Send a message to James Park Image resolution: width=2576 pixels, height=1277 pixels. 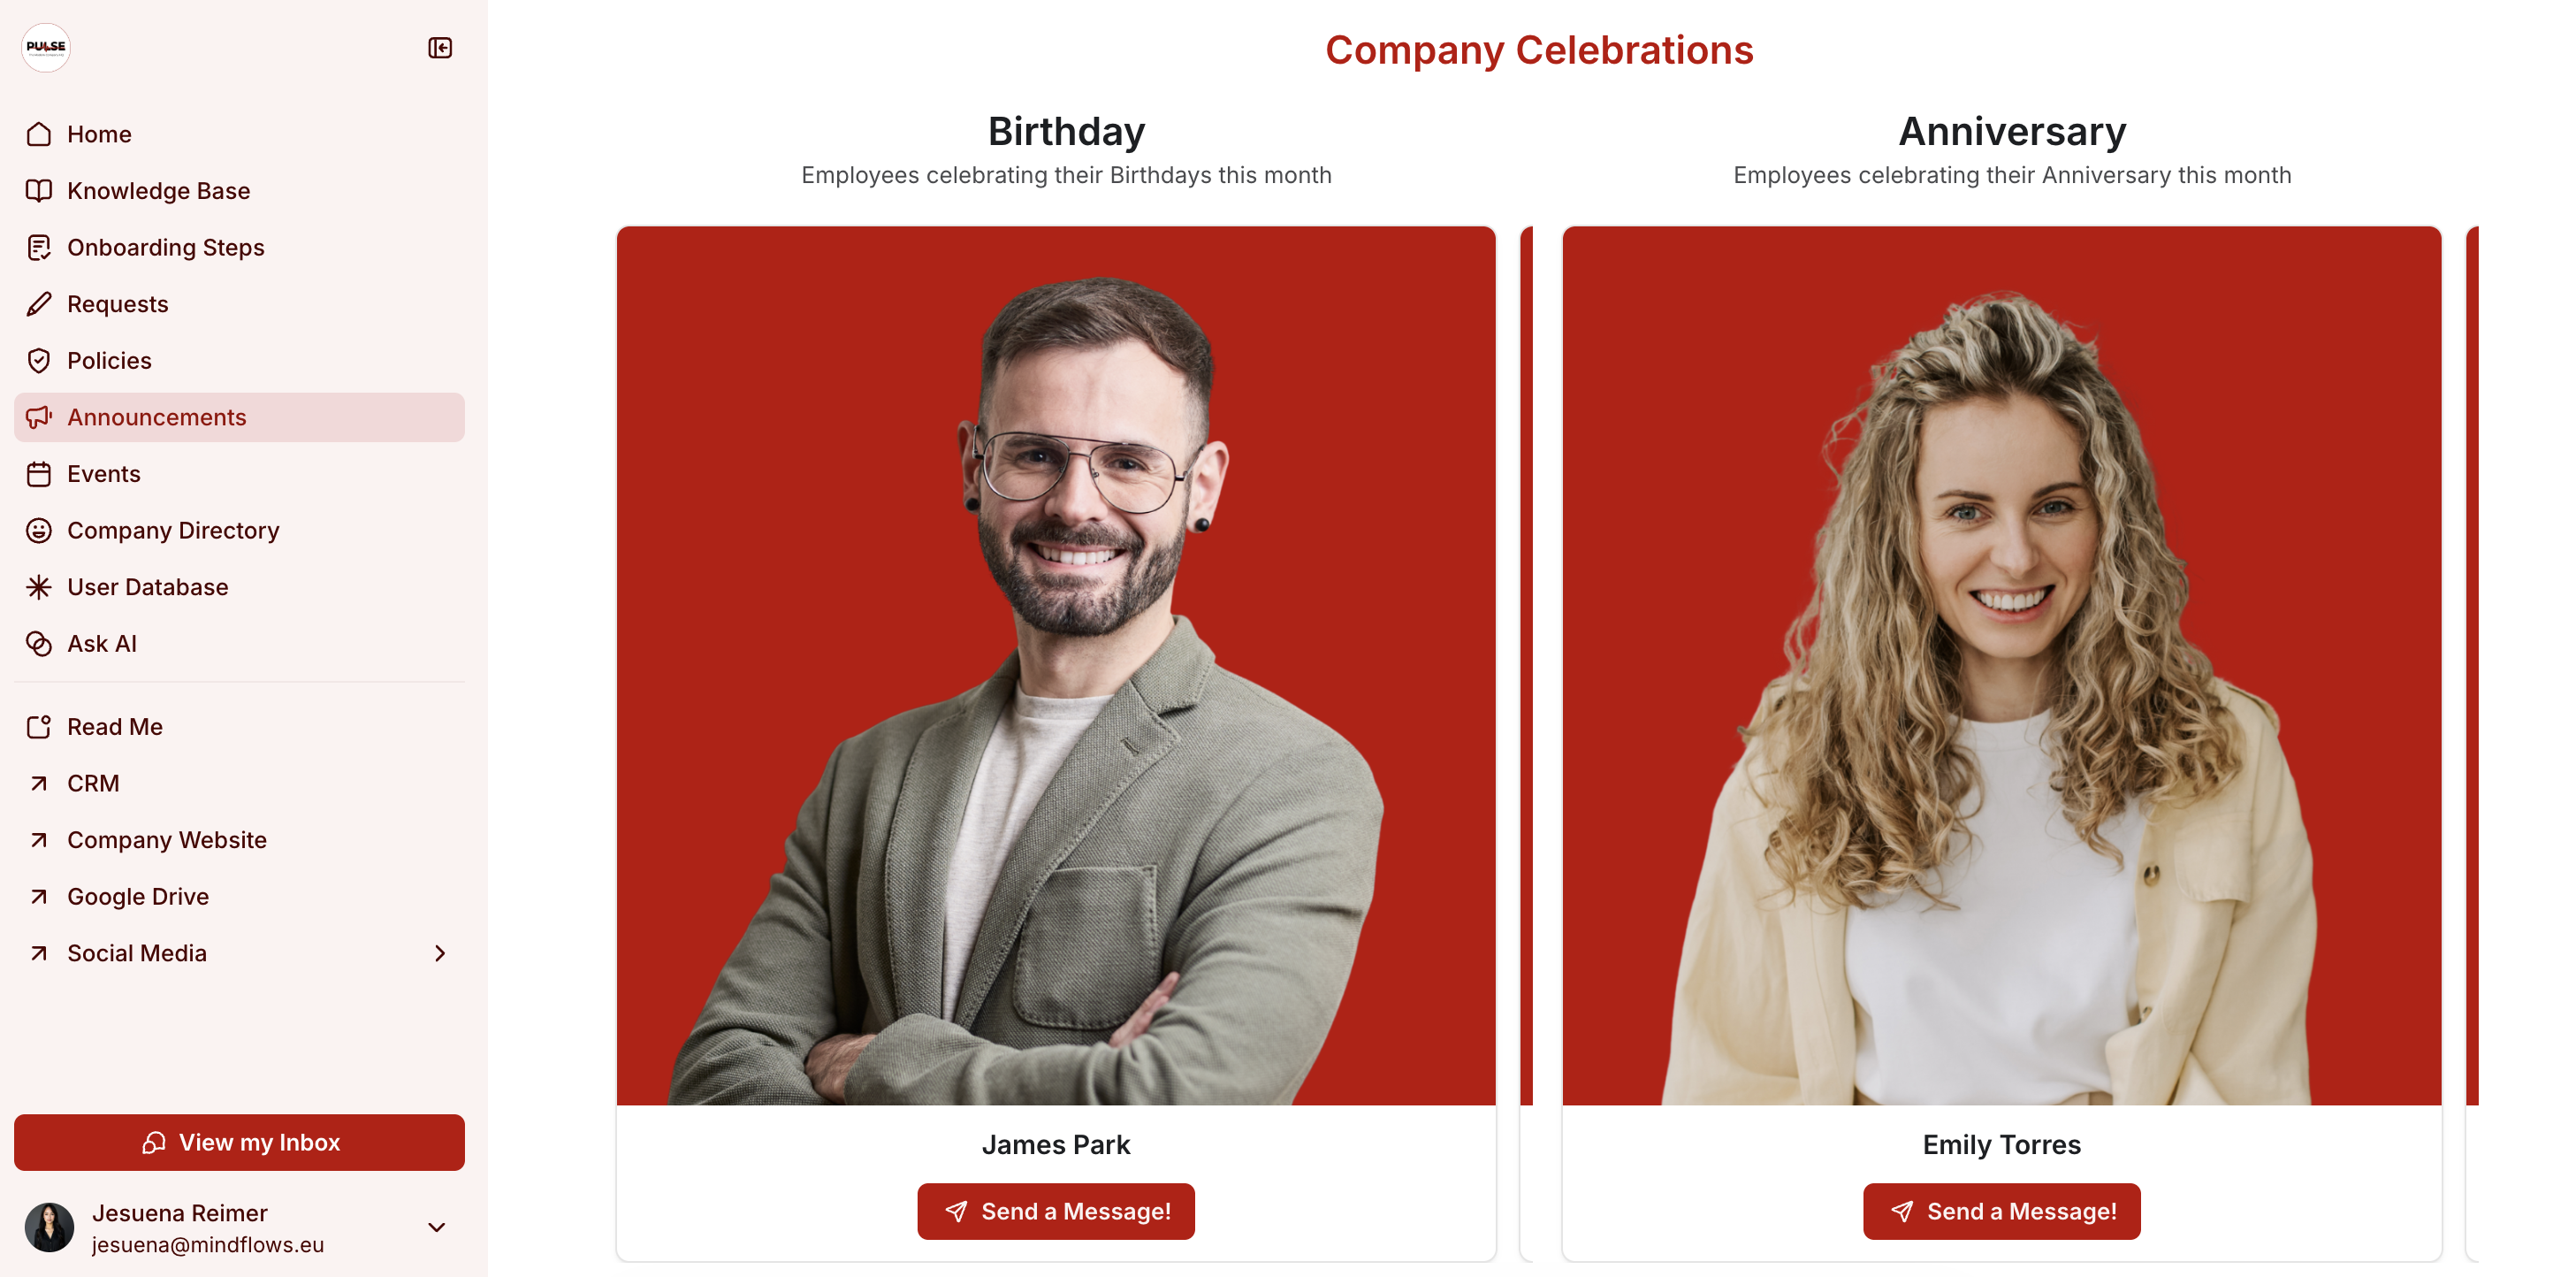point(1056,1211)
